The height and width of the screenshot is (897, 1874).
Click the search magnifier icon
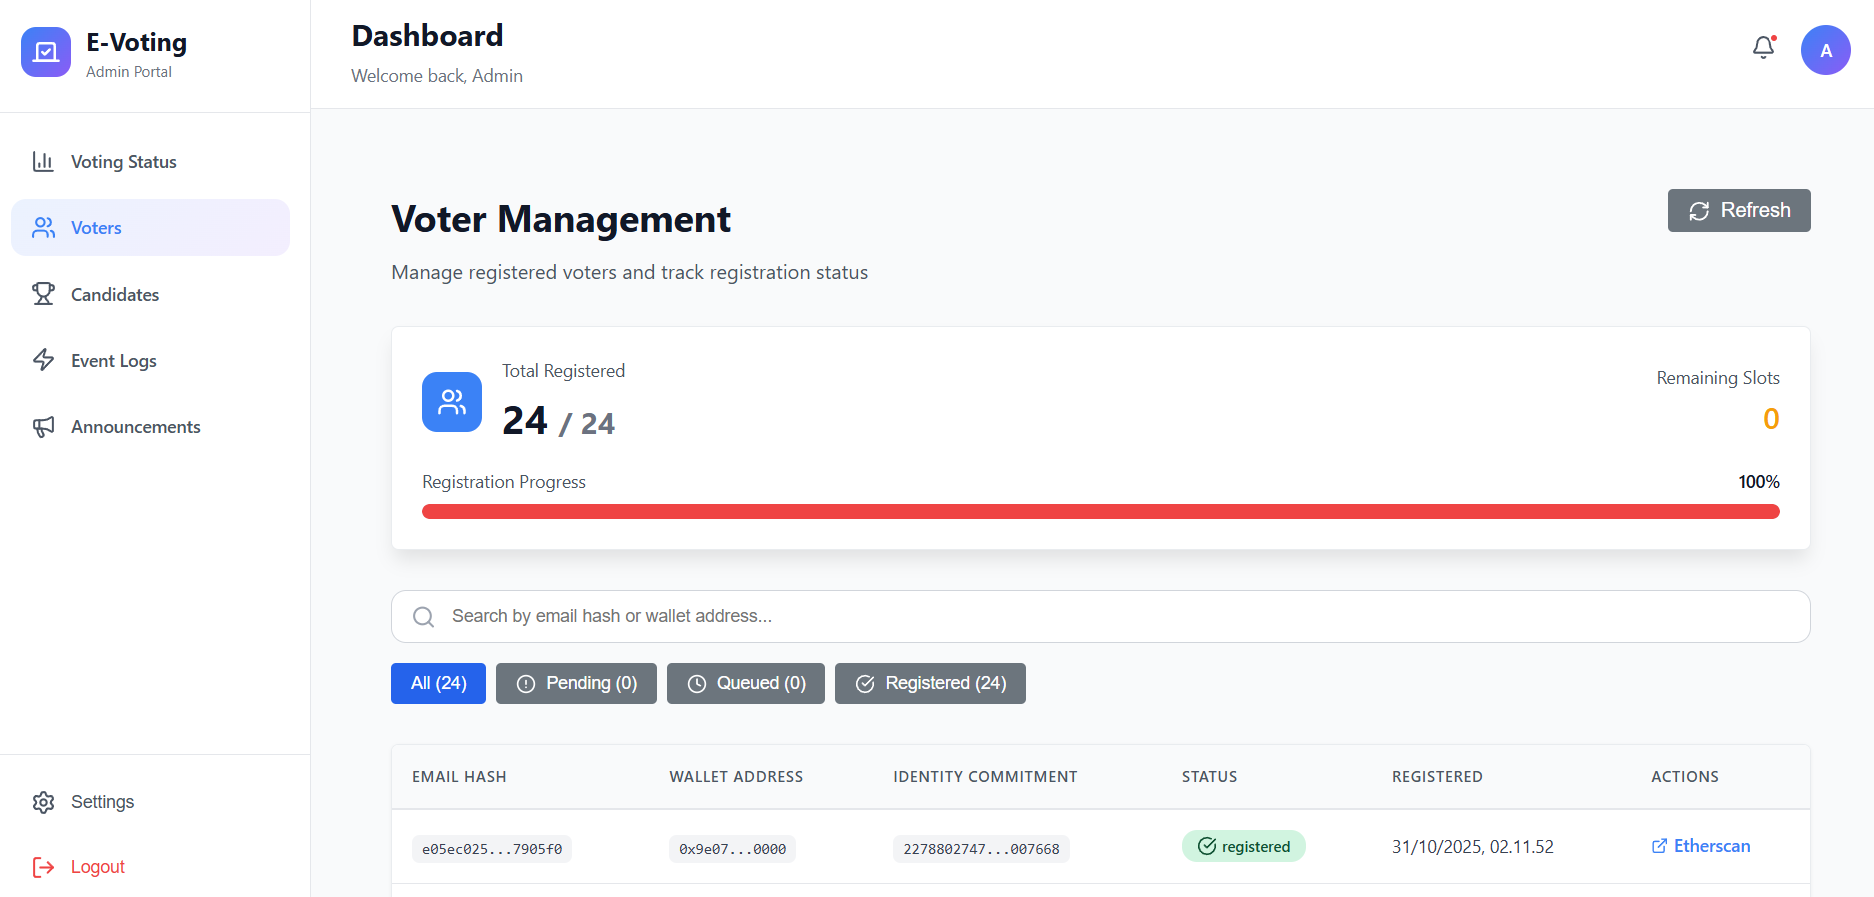click(x=424, y=617)
